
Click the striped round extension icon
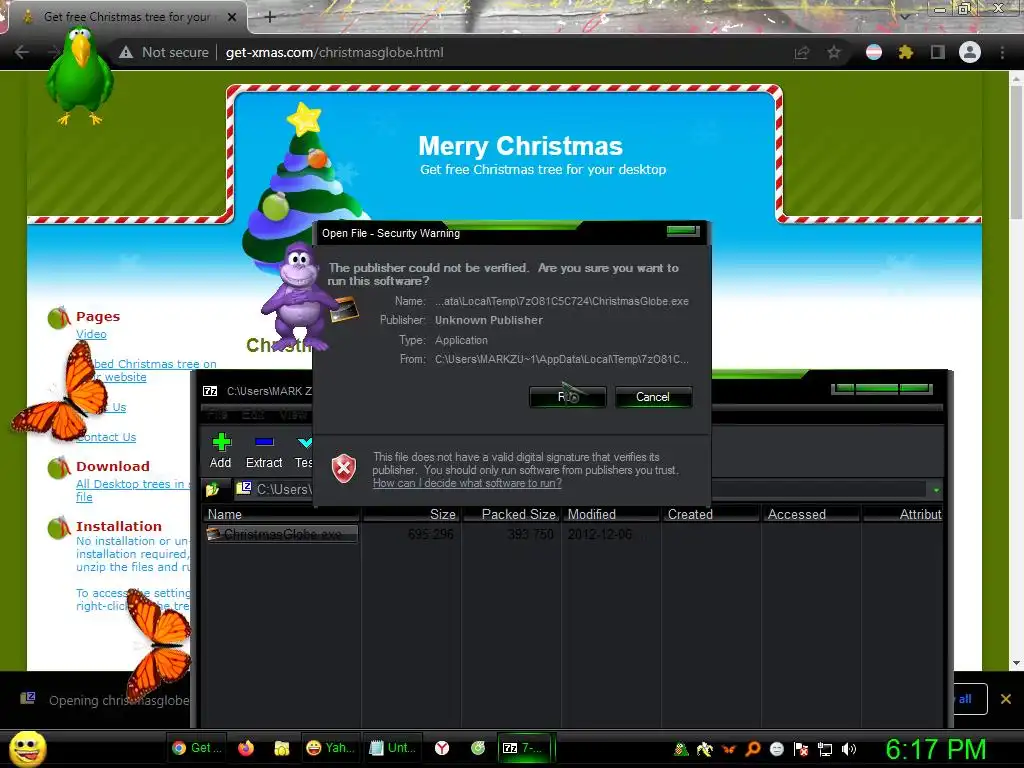click(874, 52)
